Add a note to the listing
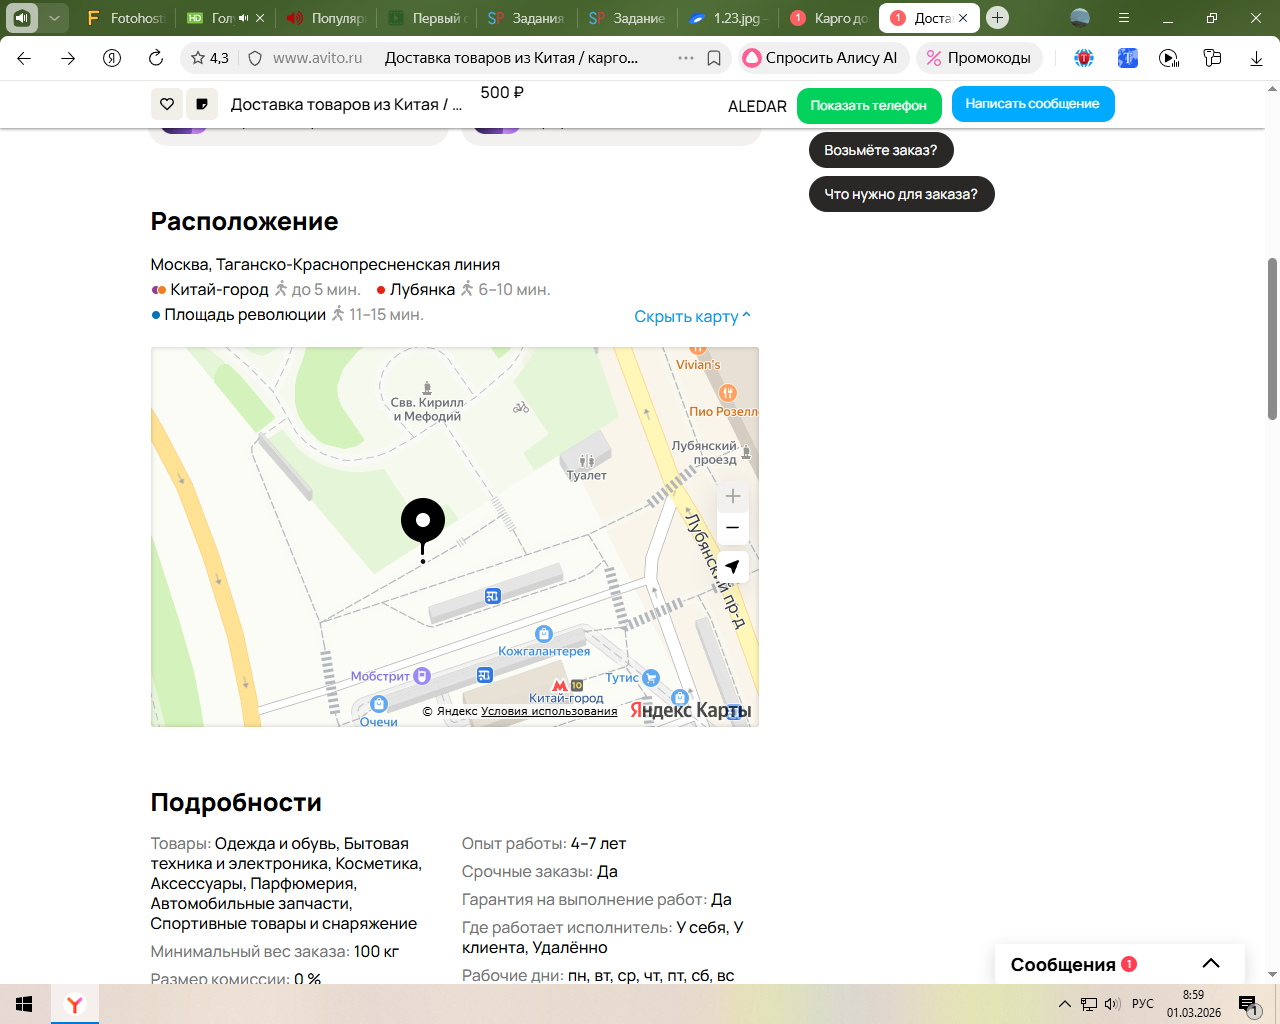This screenshot has width=1280, height=1024. coord(202,104)
